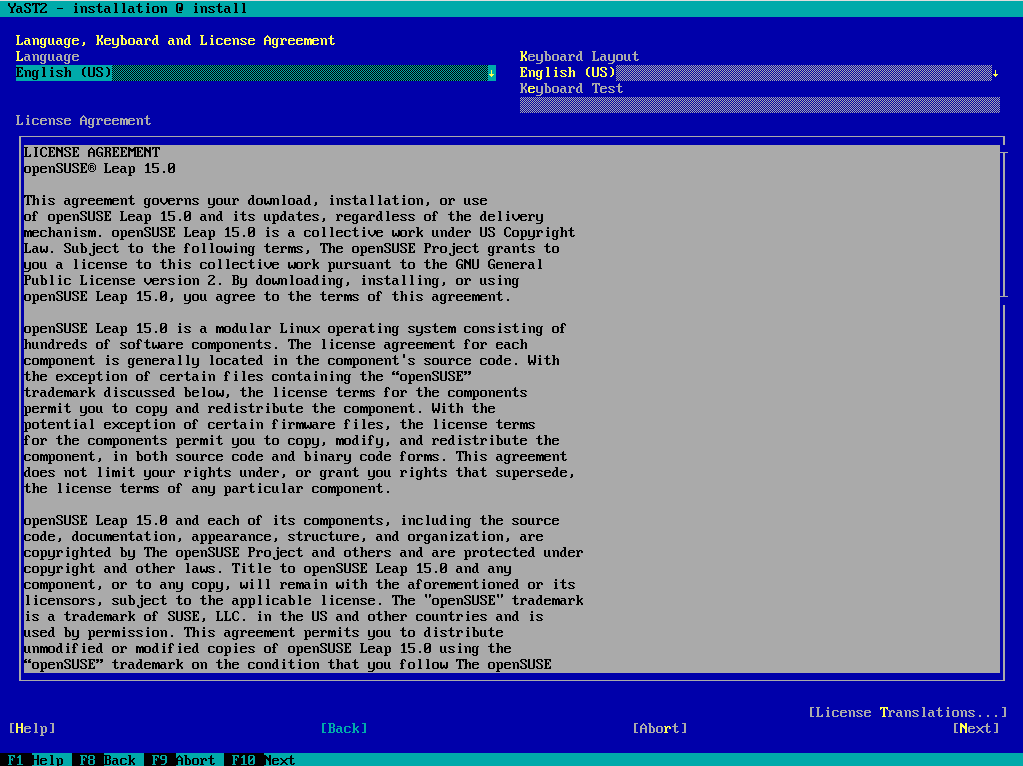The image size is (1023, 766).
Task: Click the [Help] button
Action: pos(32,728)
